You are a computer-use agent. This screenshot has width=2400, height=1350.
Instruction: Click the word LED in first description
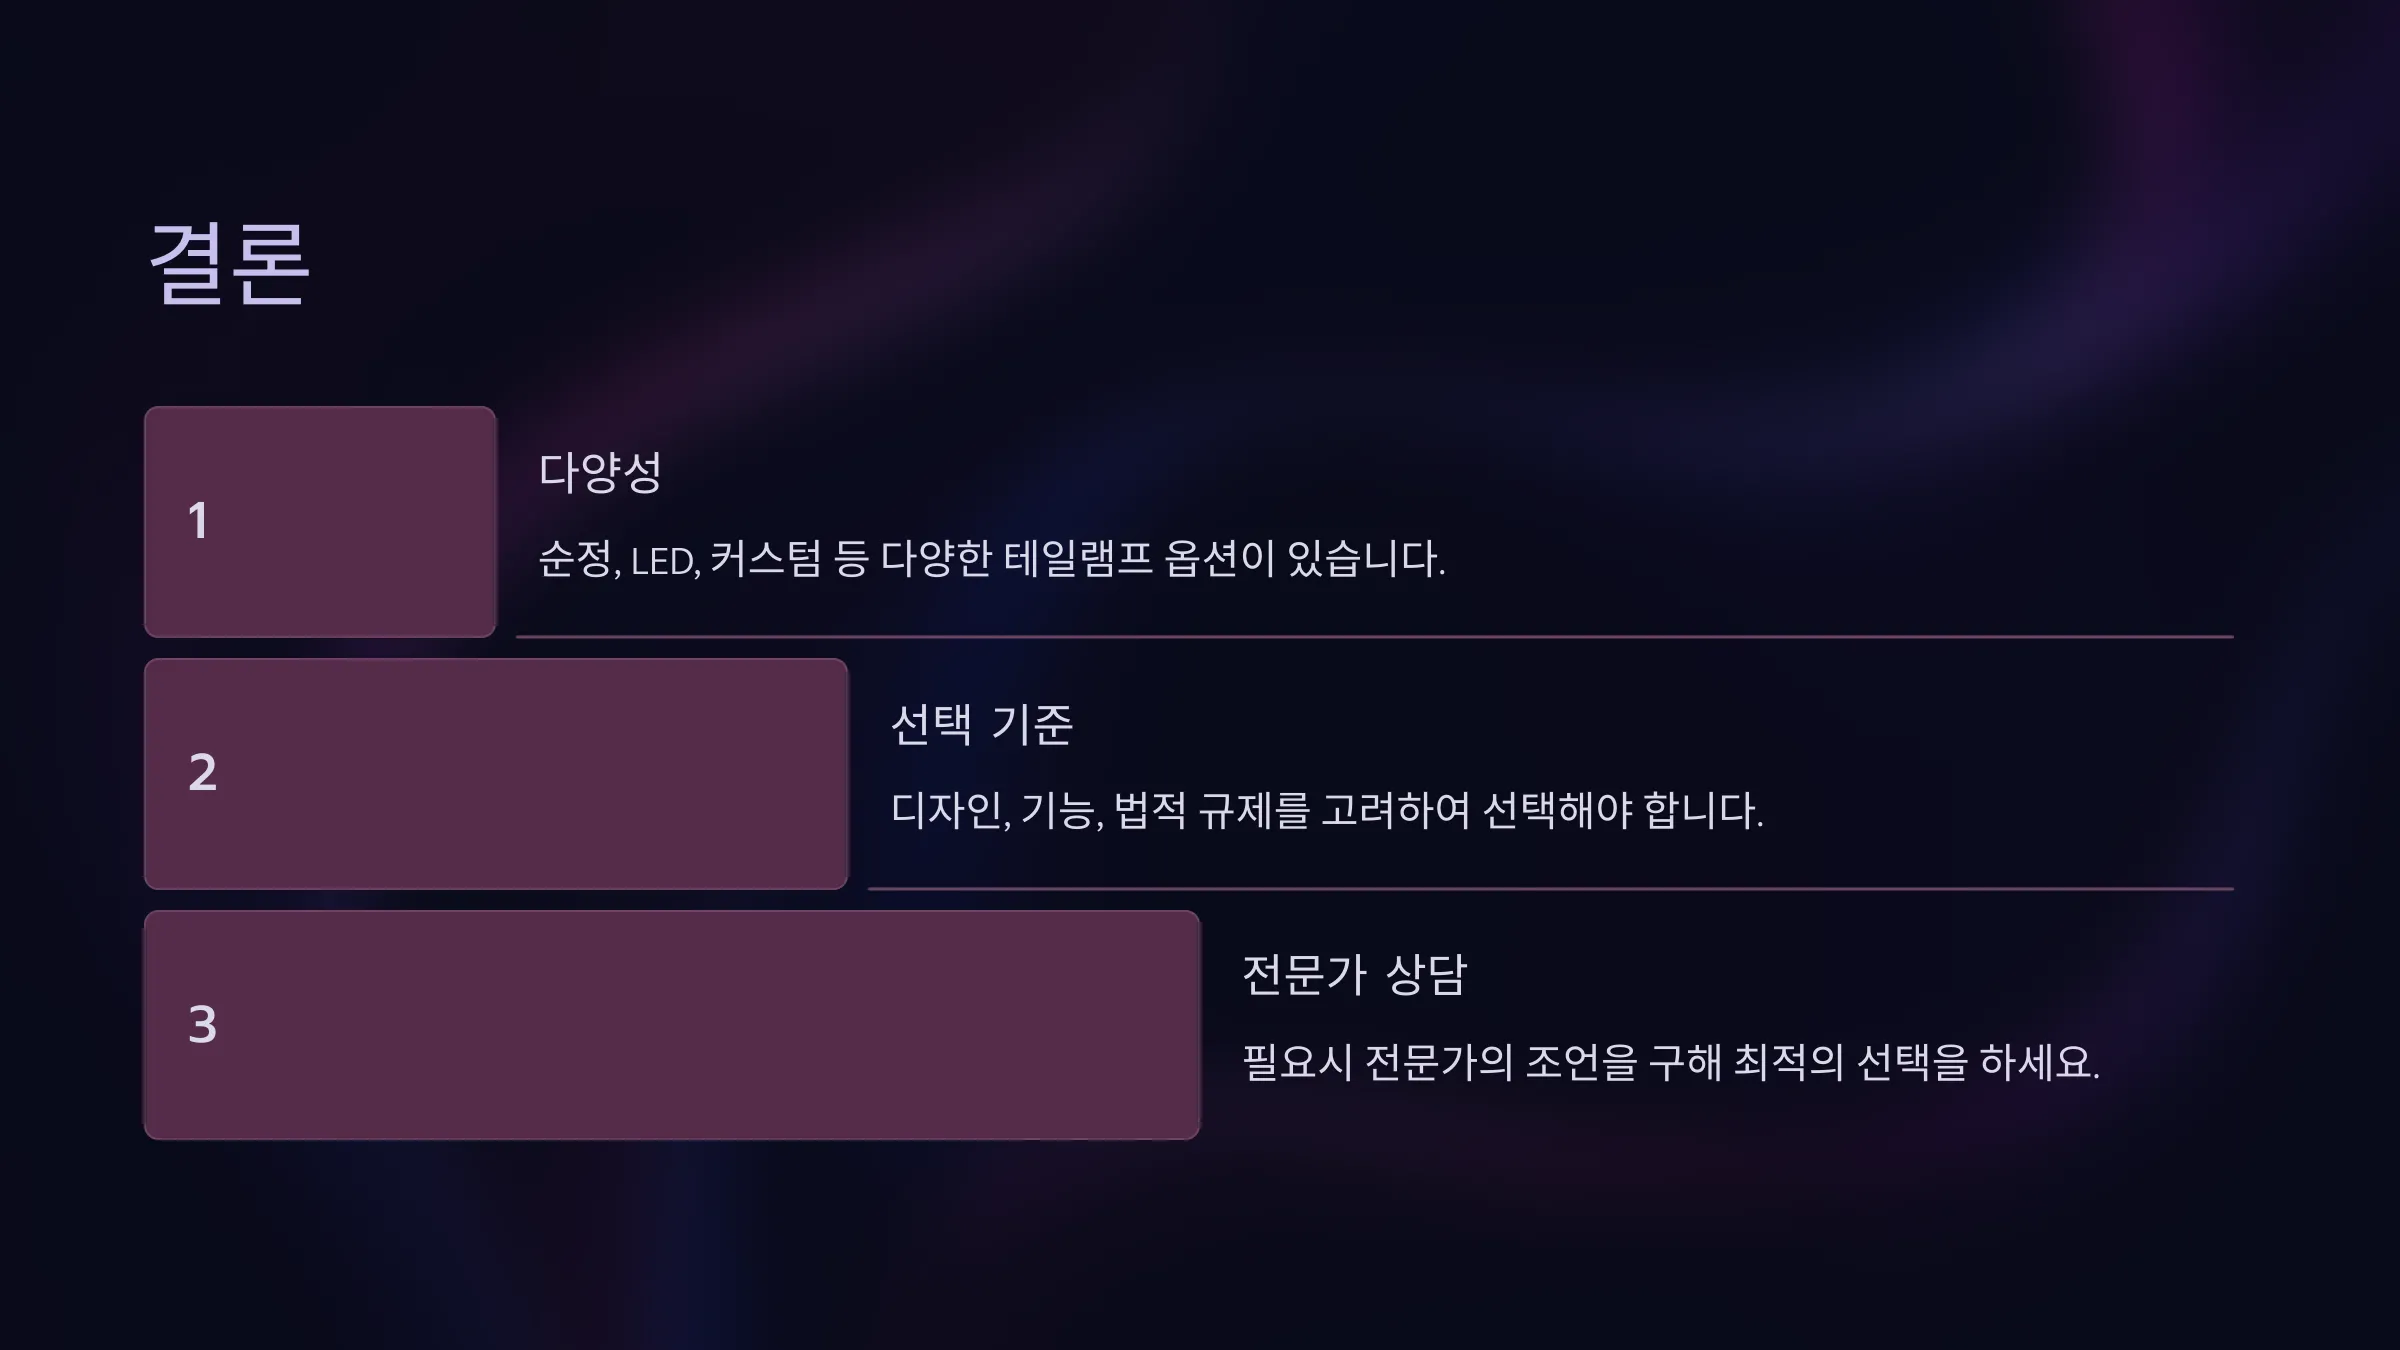pos(664,561)
